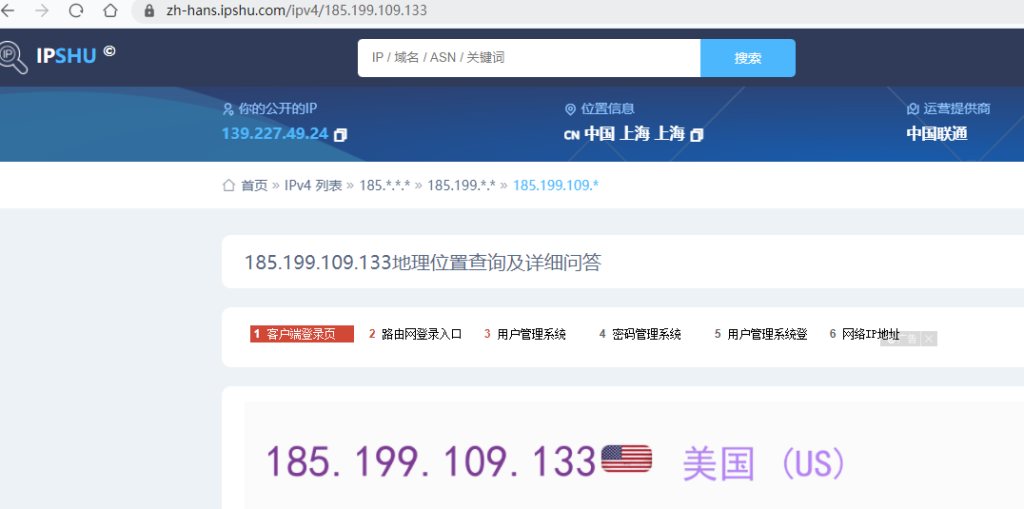Viewport: 1024px width, 509px height.
Task: Navigate to the 185.*.*.* breadcrumb
Action: pos(384,185)
